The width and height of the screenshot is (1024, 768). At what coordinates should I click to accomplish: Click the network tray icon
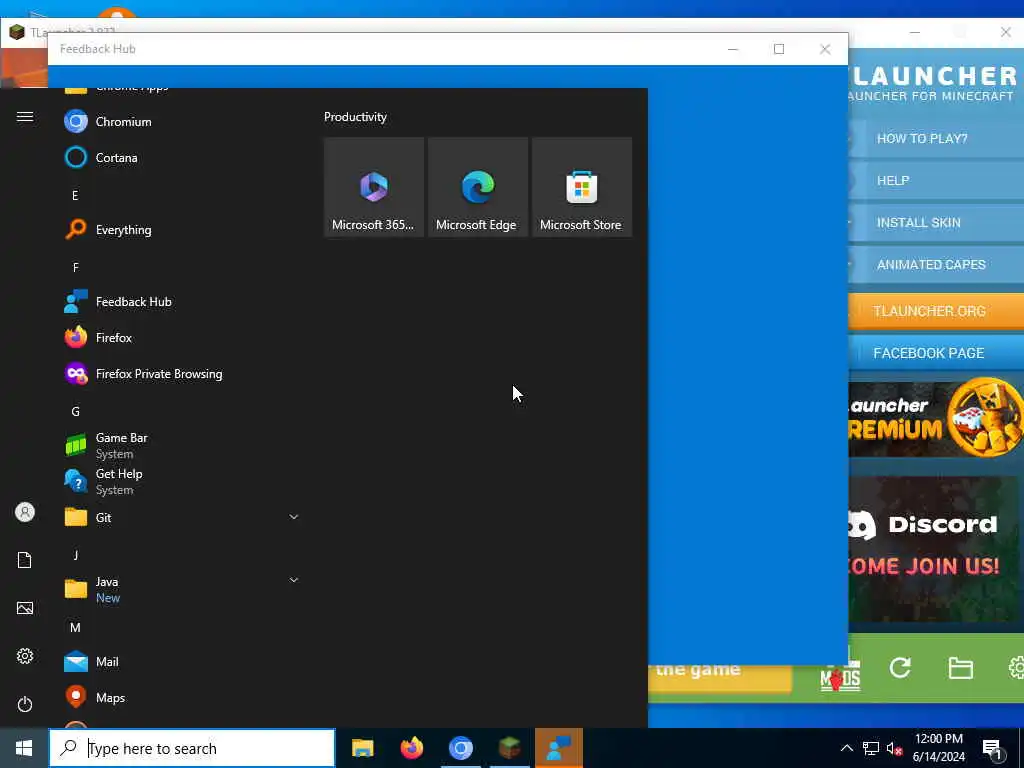pyautogui.click(x=871, y=748)
